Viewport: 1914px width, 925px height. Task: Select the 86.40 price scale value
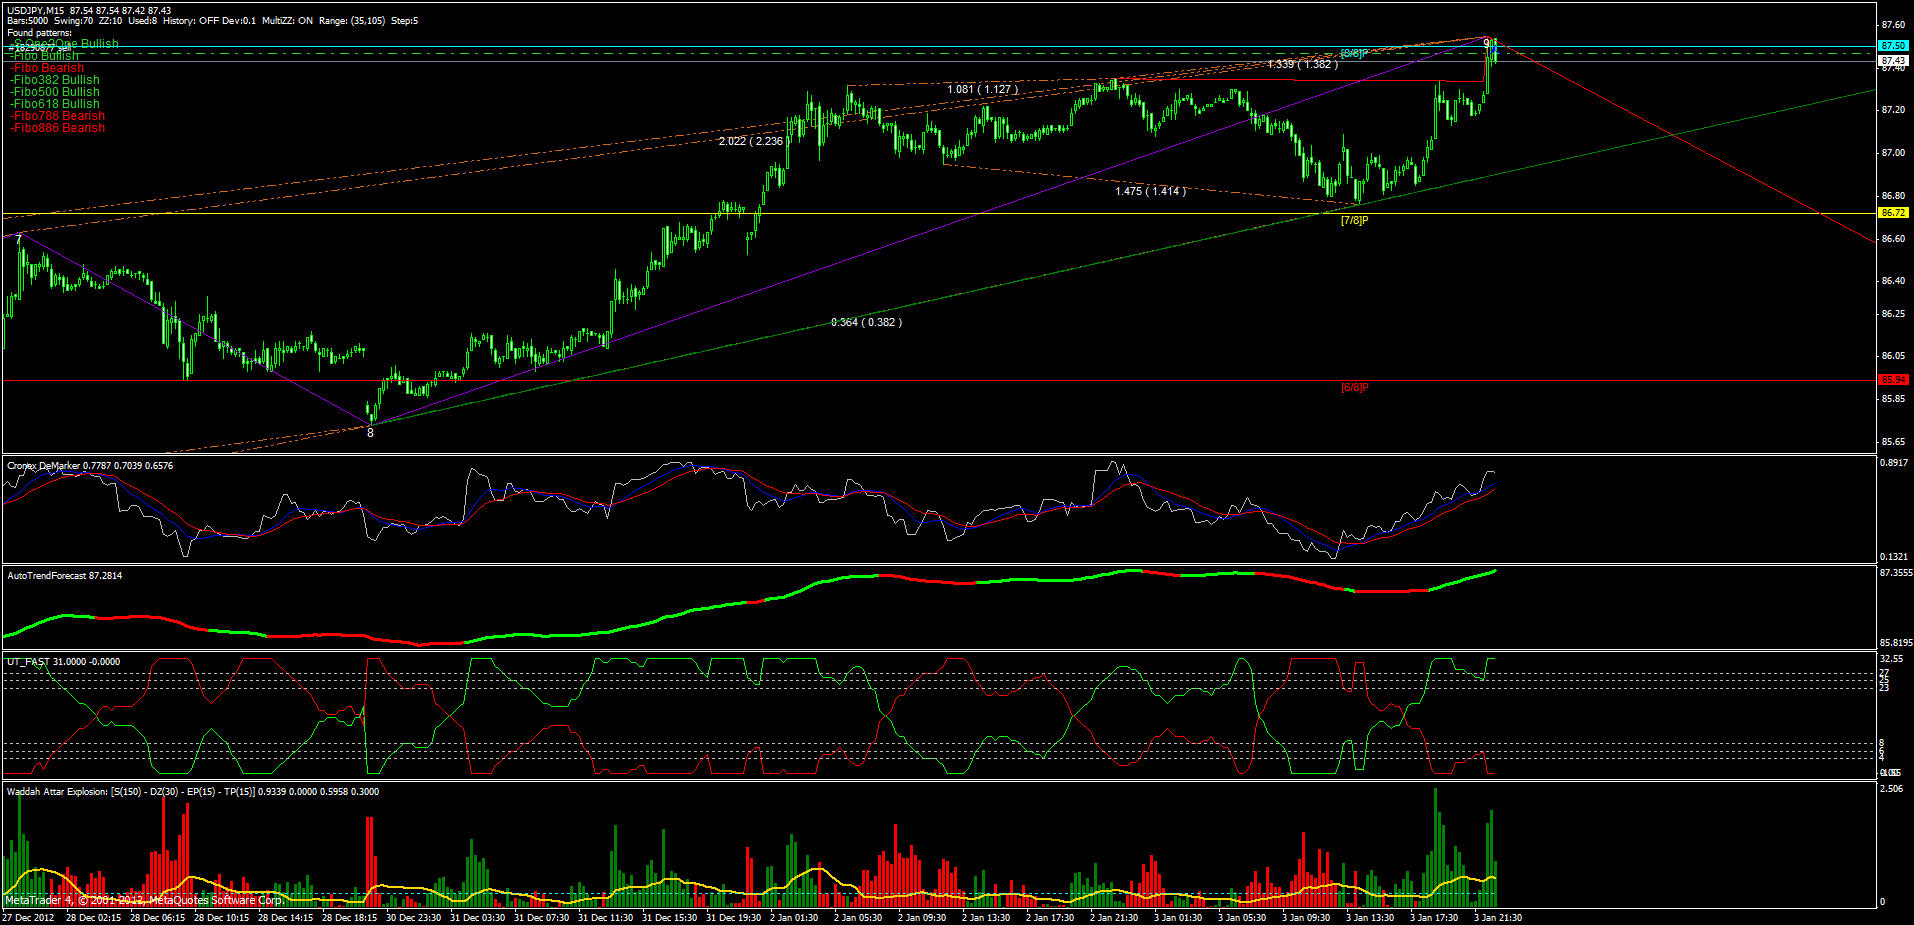pos(1893,280)
